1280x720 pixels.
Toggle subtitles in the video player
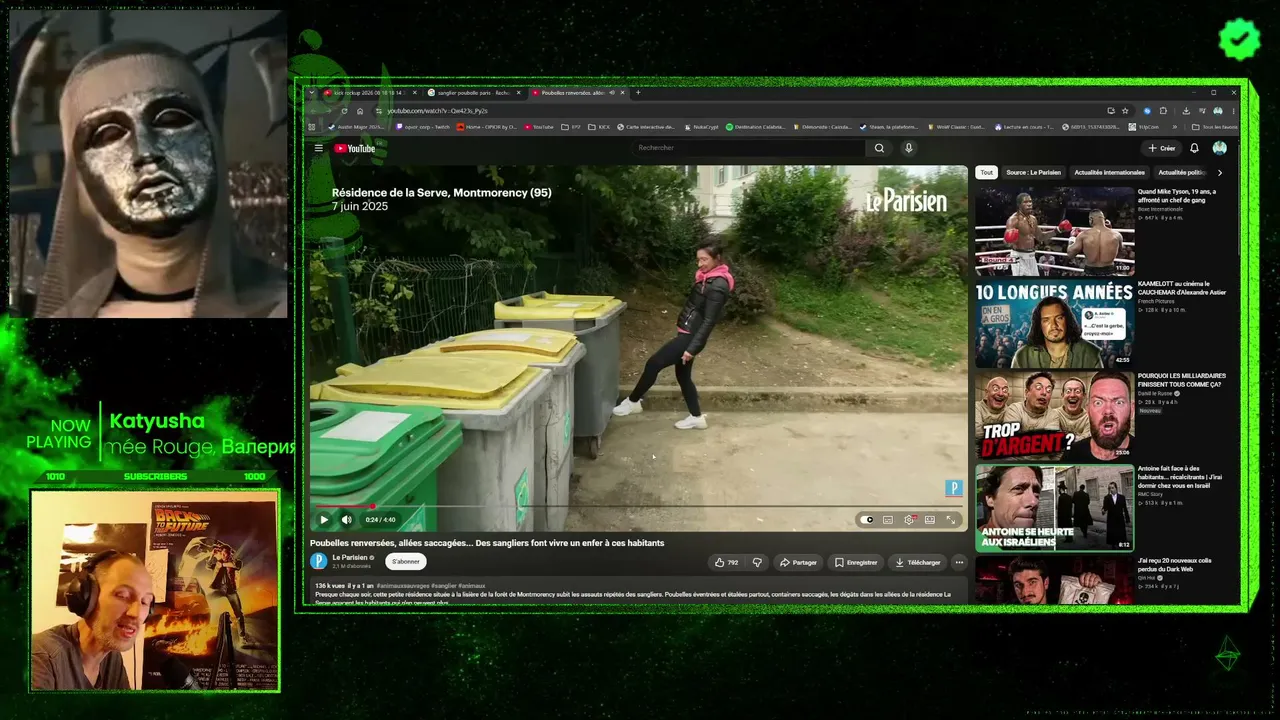tap(887, 520)
